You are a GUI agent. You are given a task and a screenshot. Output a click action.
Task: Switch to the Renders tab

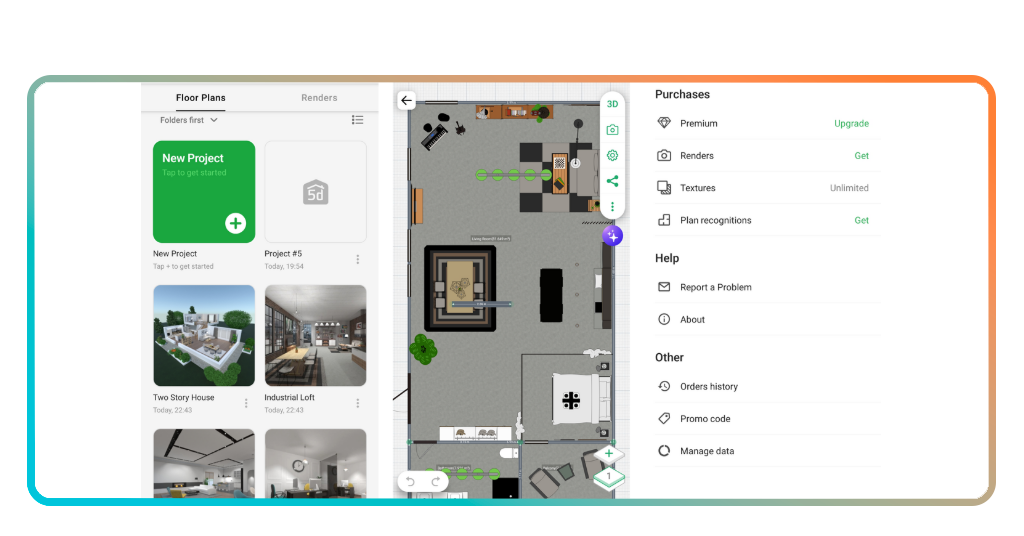pos(319,98)
